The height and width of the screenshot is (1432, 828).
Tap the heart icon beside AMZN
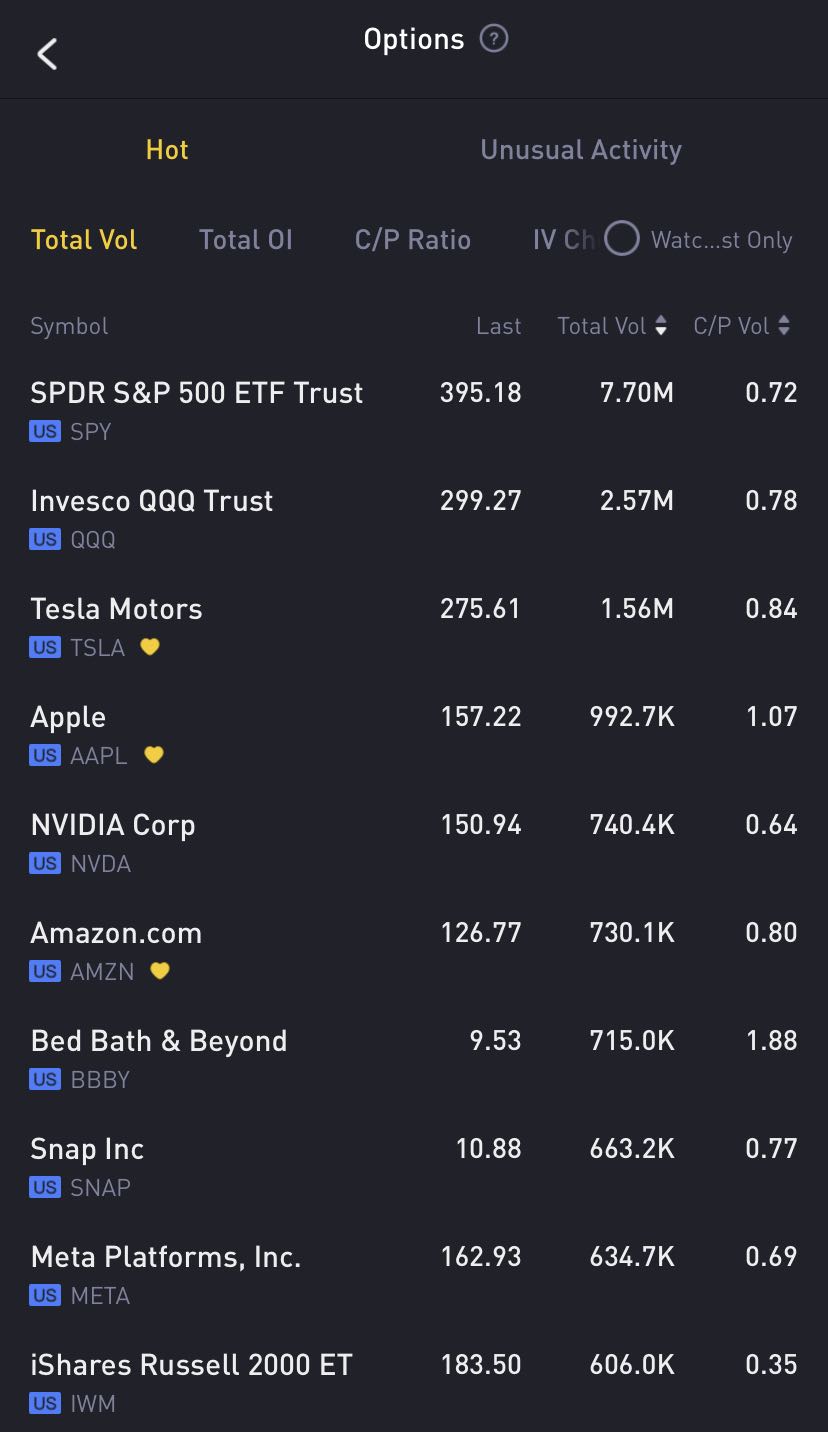[160, 971]
